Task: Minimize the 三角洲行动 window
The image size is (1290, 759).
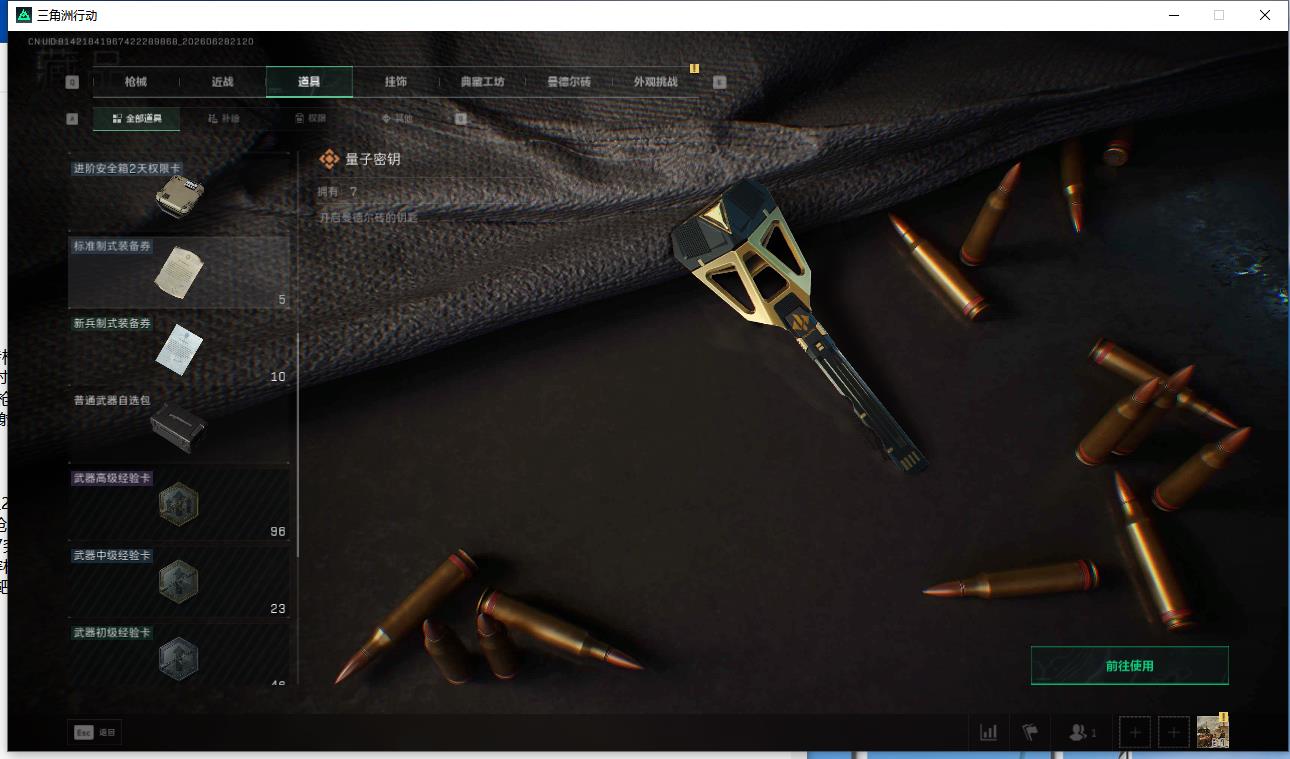Action: [x=1174, y=15]
